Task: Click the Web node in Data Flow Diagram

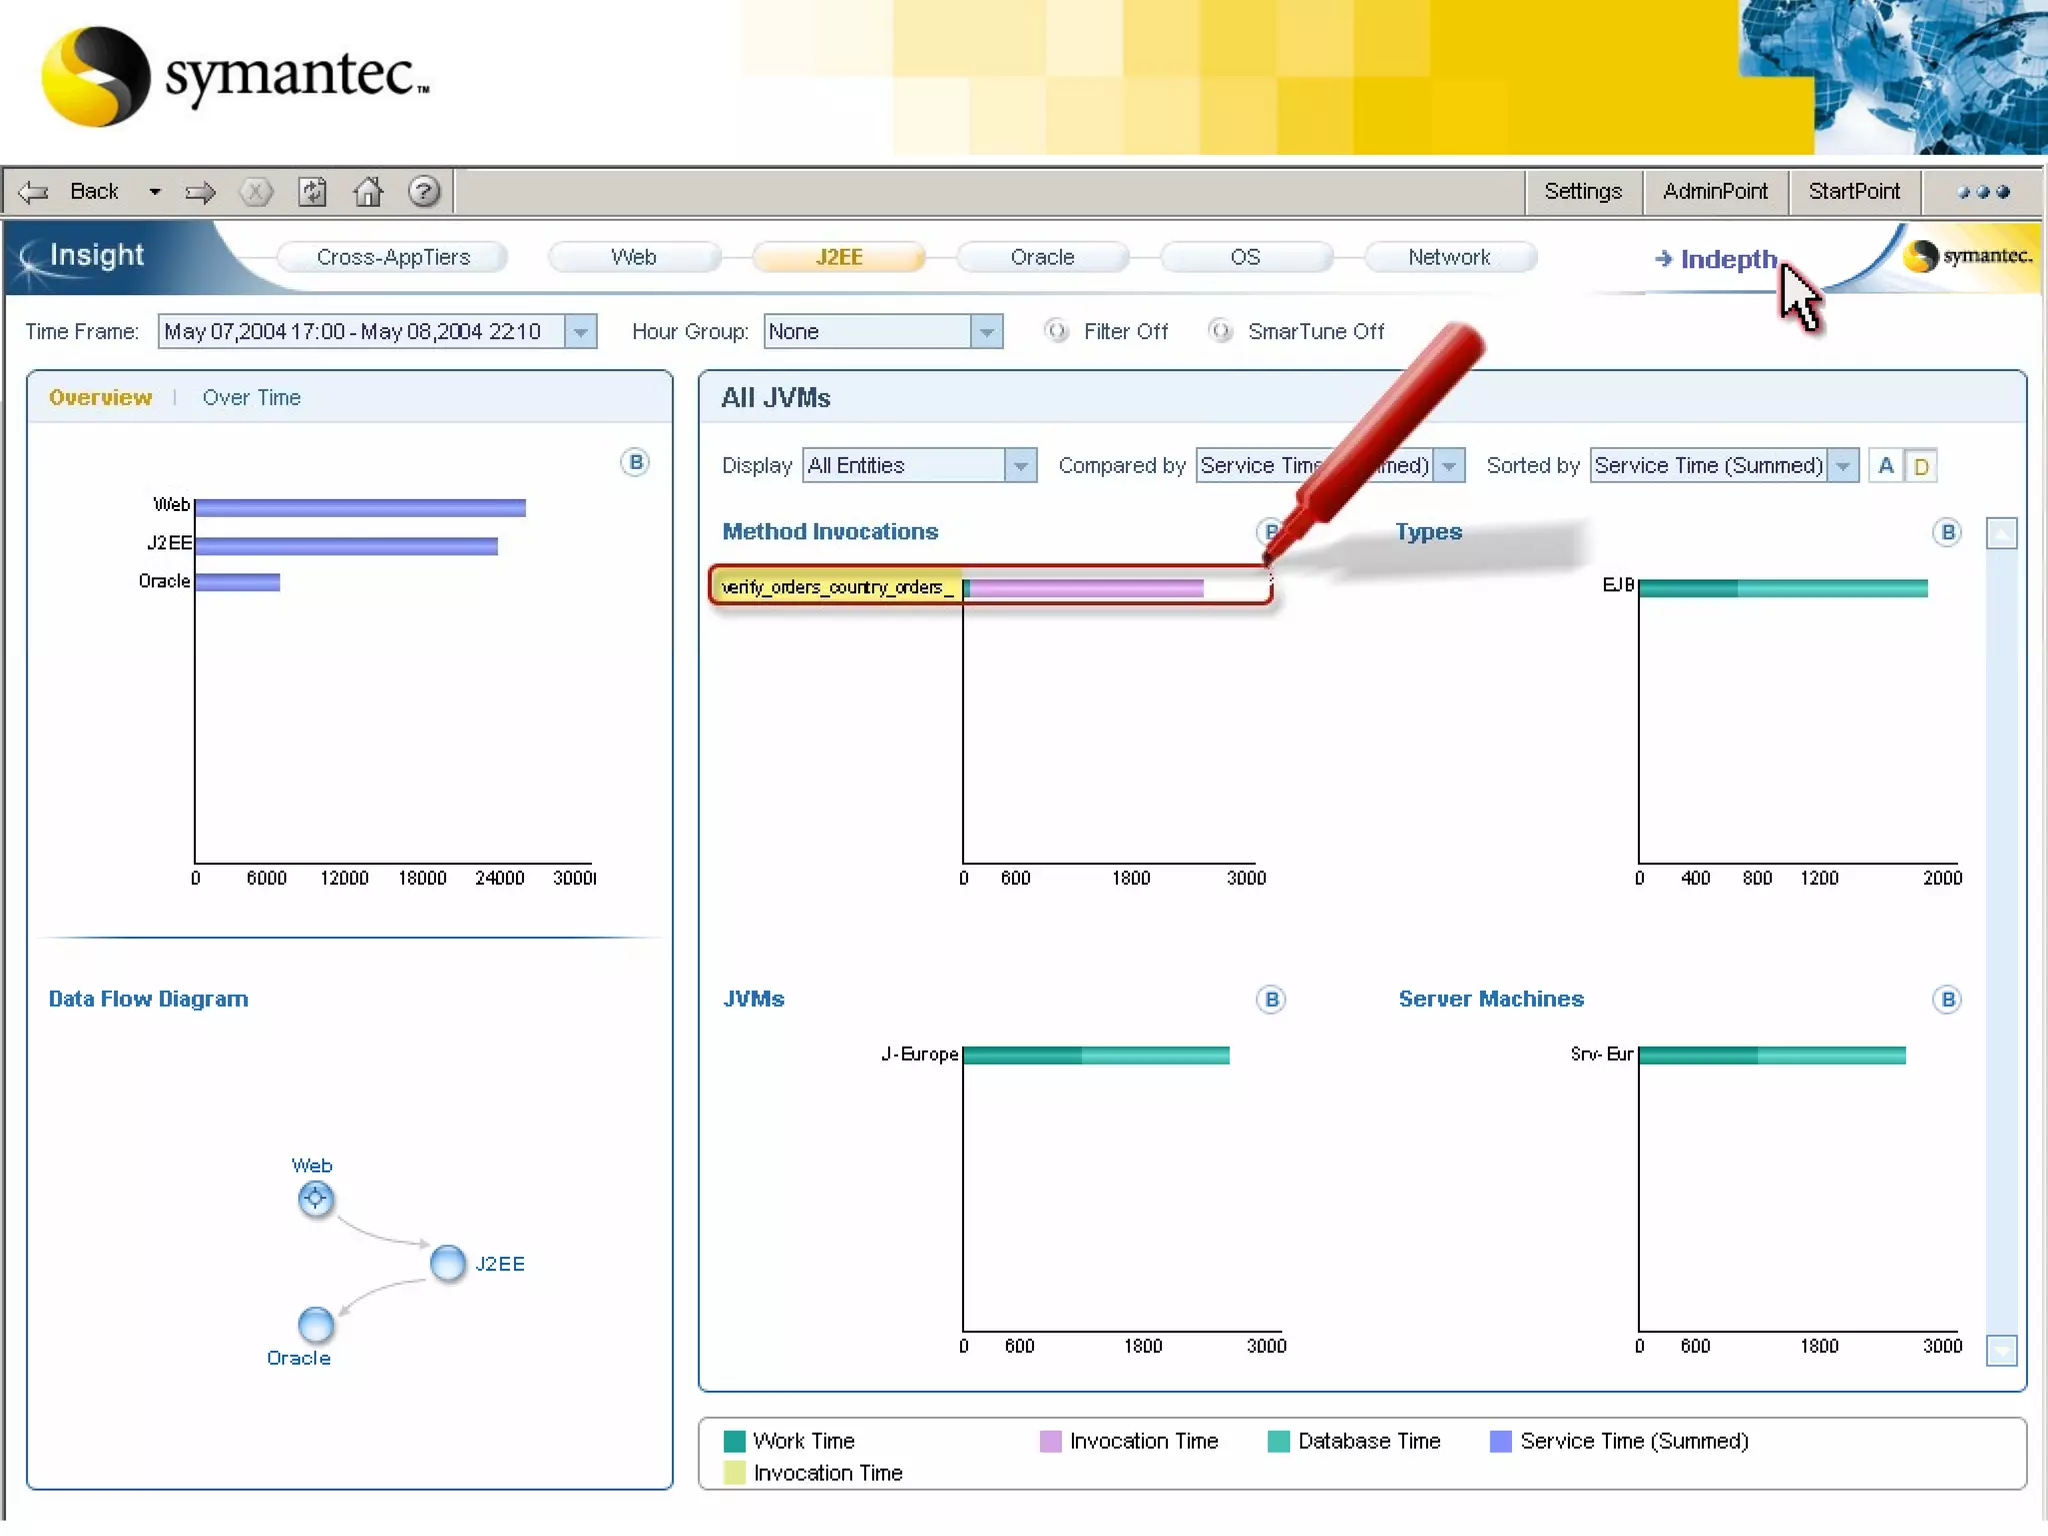Action: pos(316,1198)
